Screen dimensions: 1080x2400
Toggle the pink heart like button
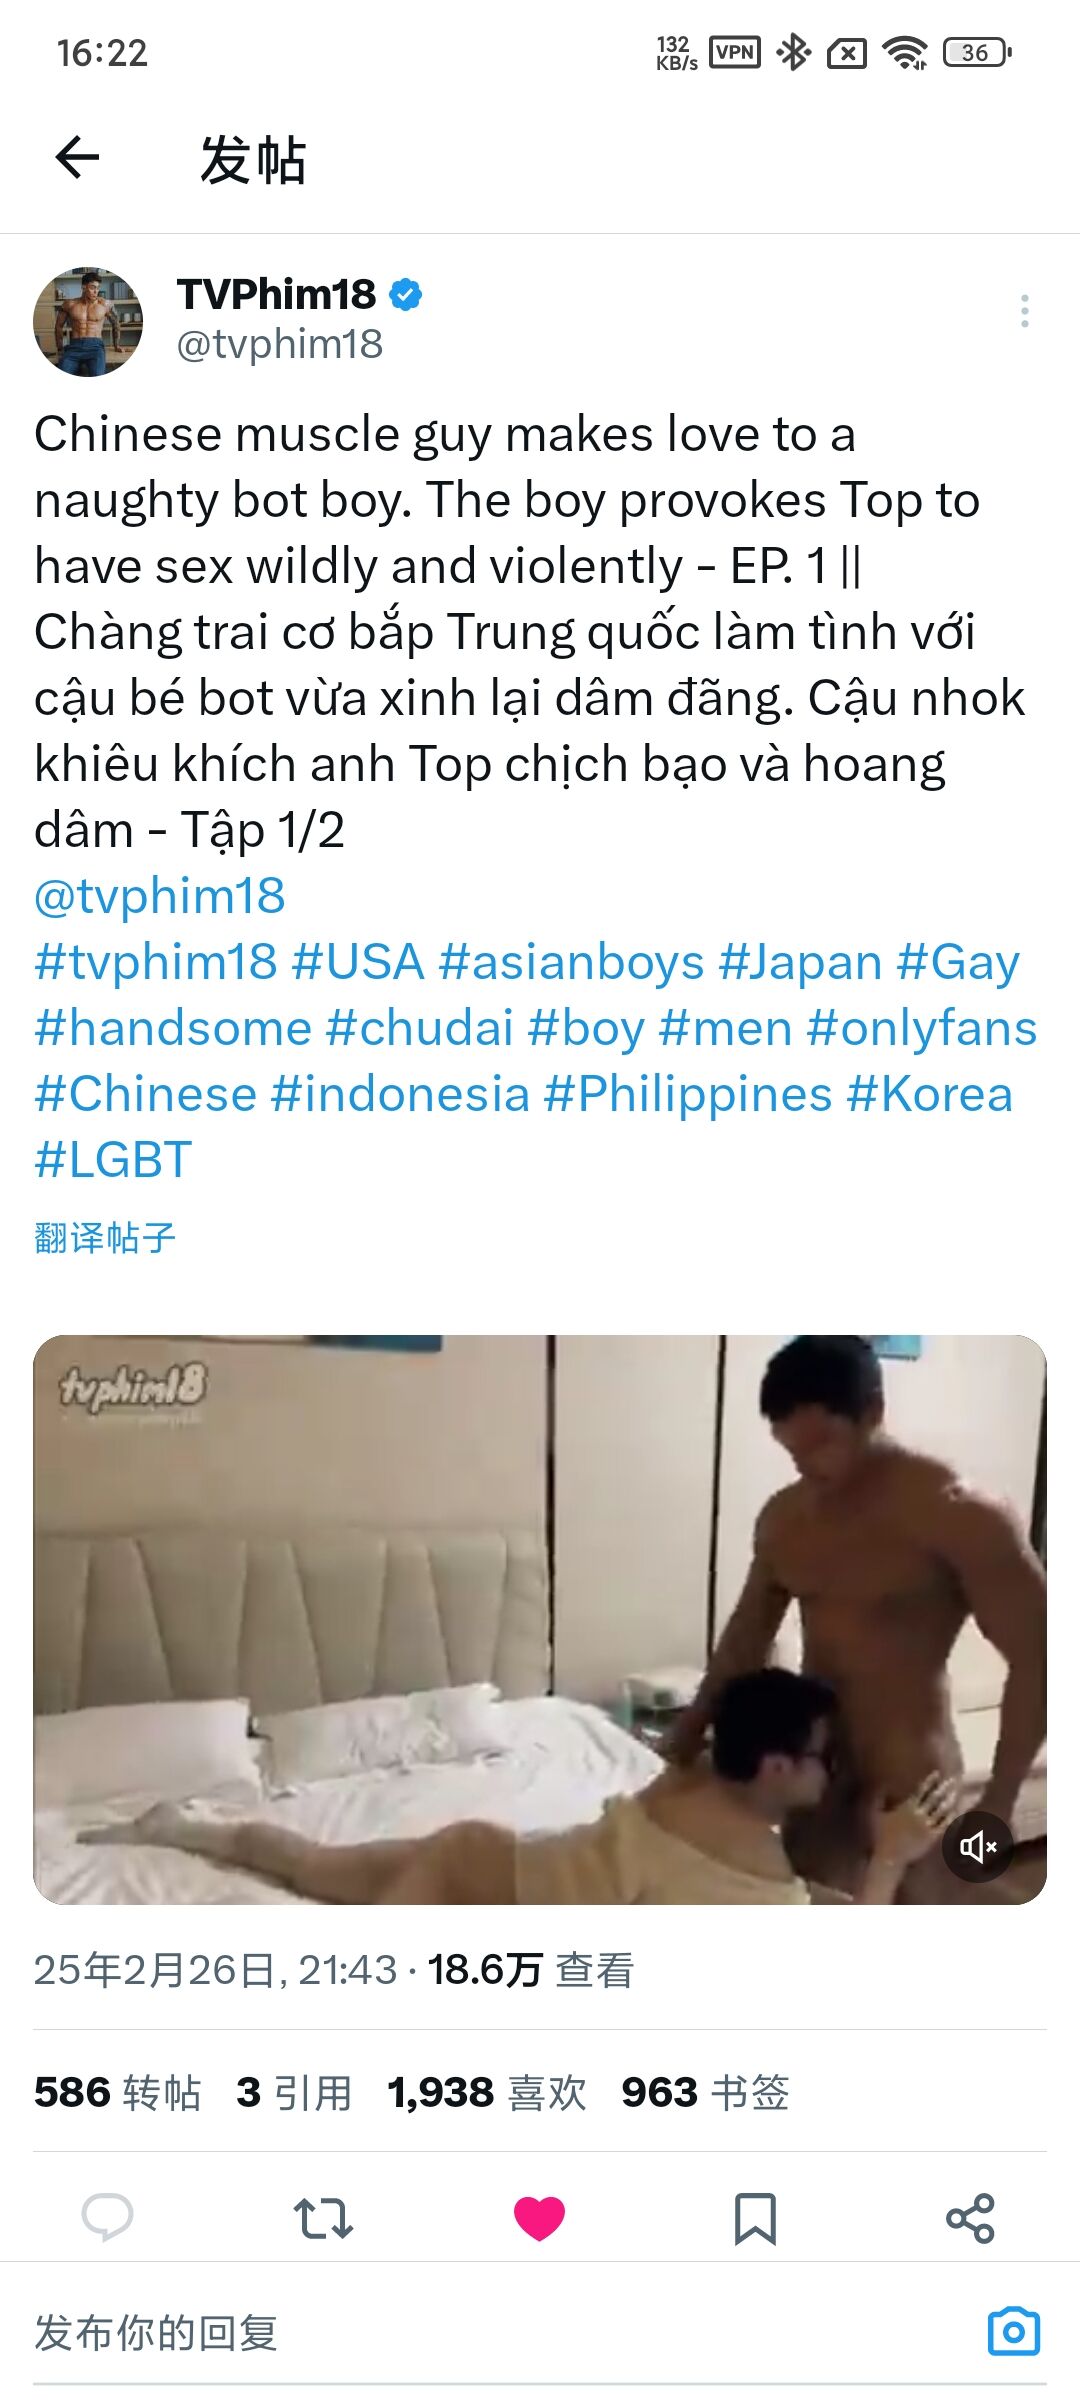coord(539,2217)
